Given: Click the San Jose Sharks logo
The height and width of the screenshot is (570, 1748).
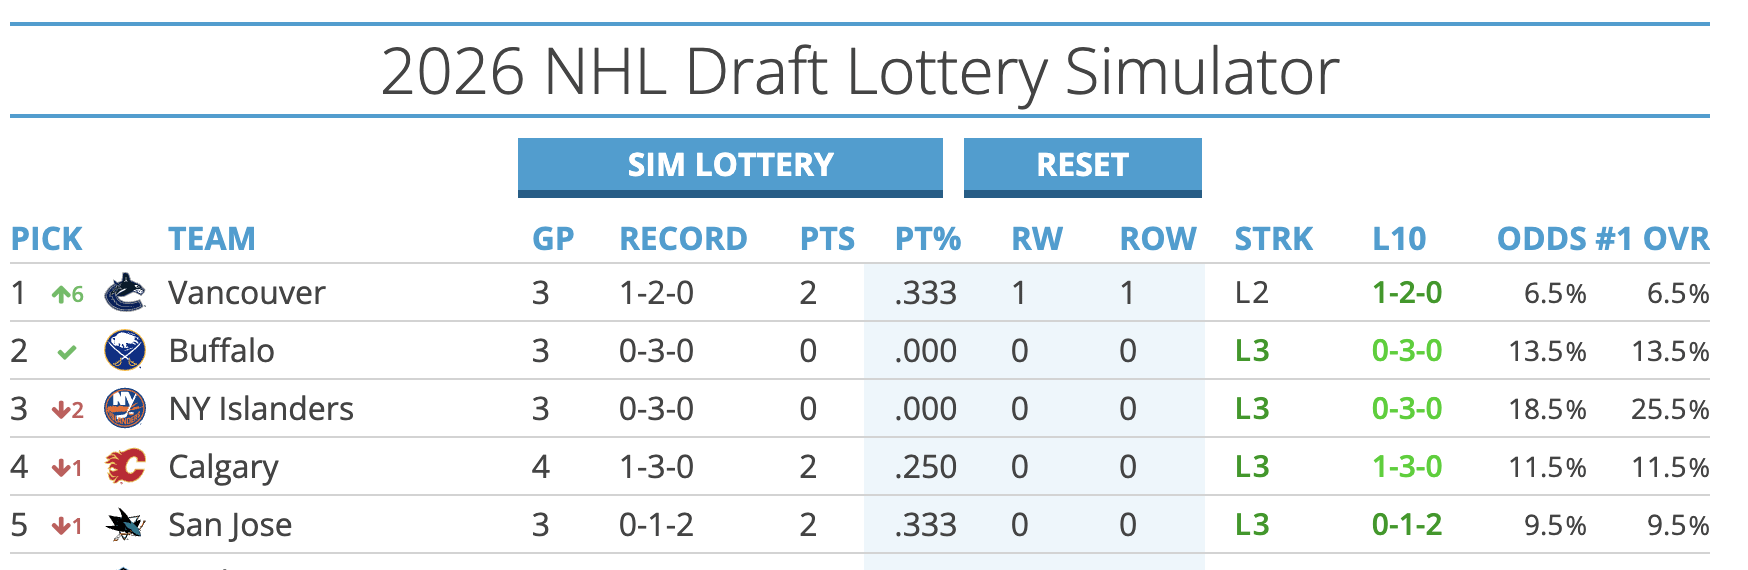Looking at the screenshot, I should 125,525.
